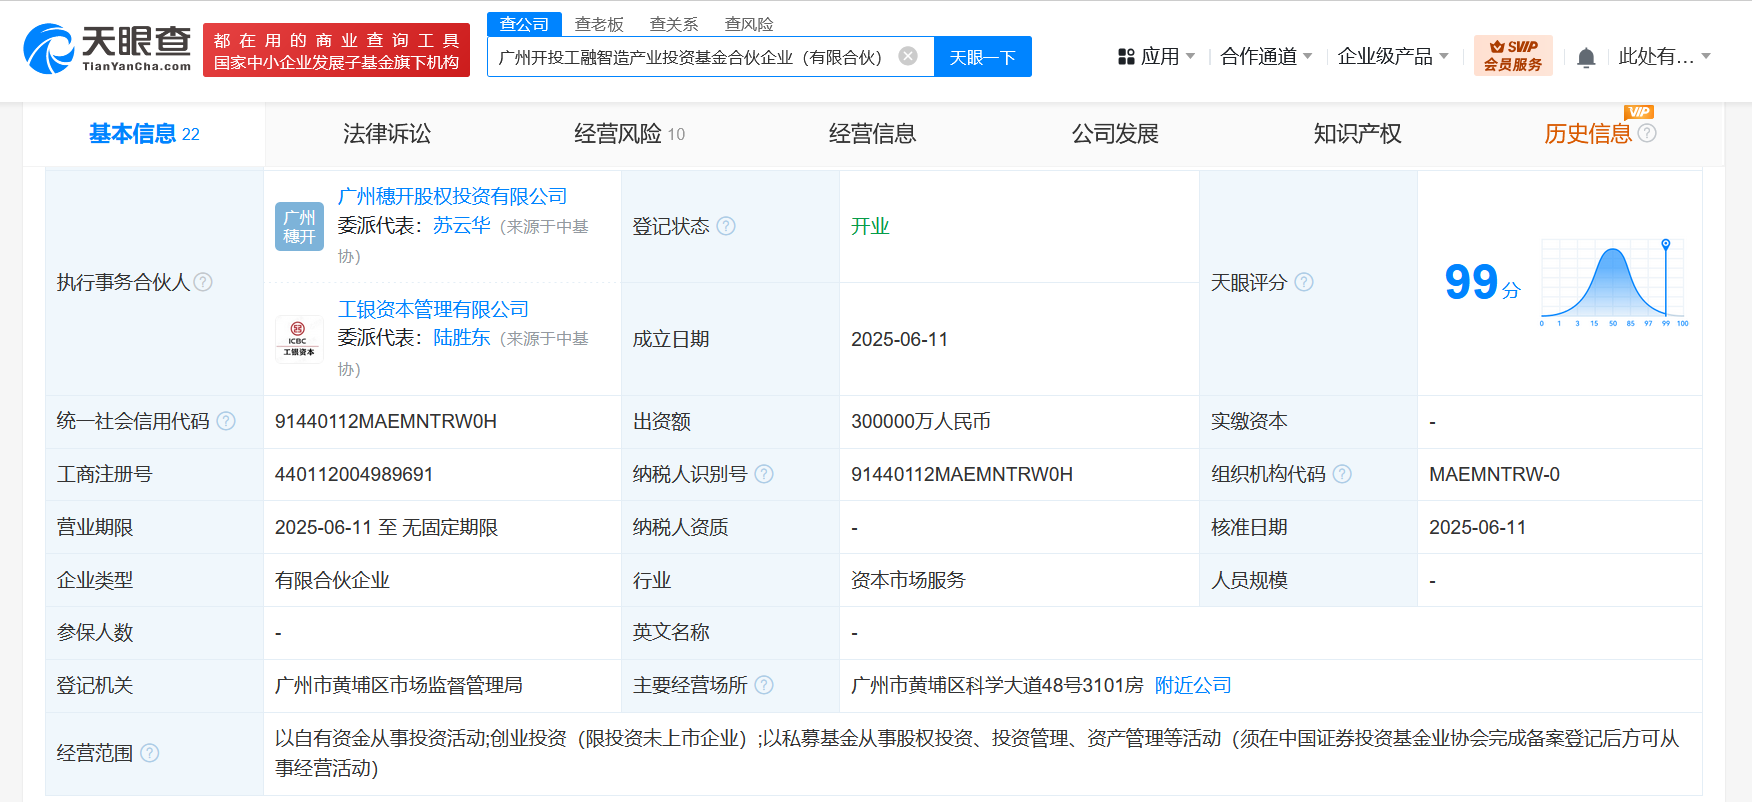Click address 广州市黄埔区科学大道48号3101房

tap(997, 685)
